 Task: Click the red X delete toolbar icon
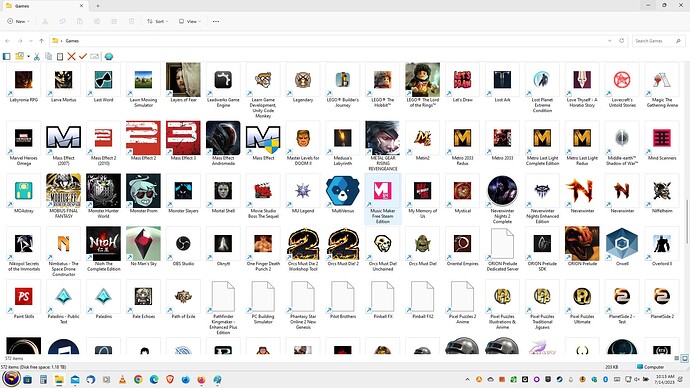point(71,56)
